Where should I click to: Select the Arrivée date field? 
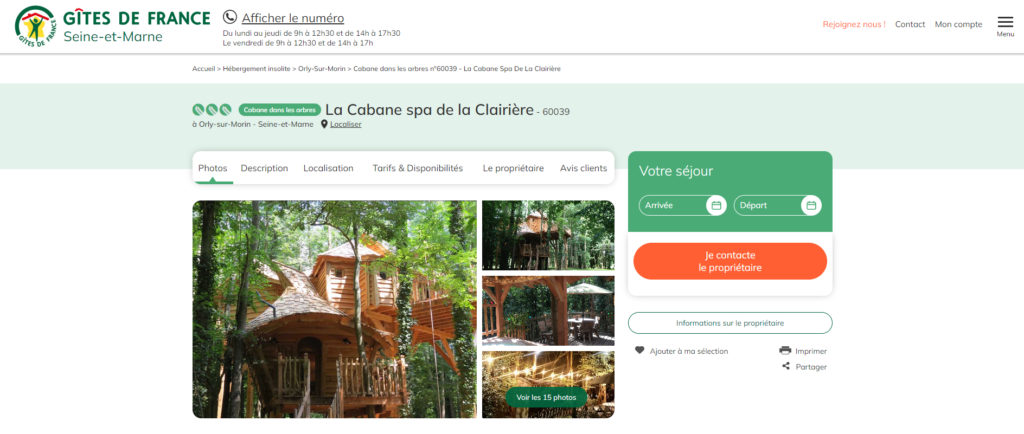(x=682, y=206)
